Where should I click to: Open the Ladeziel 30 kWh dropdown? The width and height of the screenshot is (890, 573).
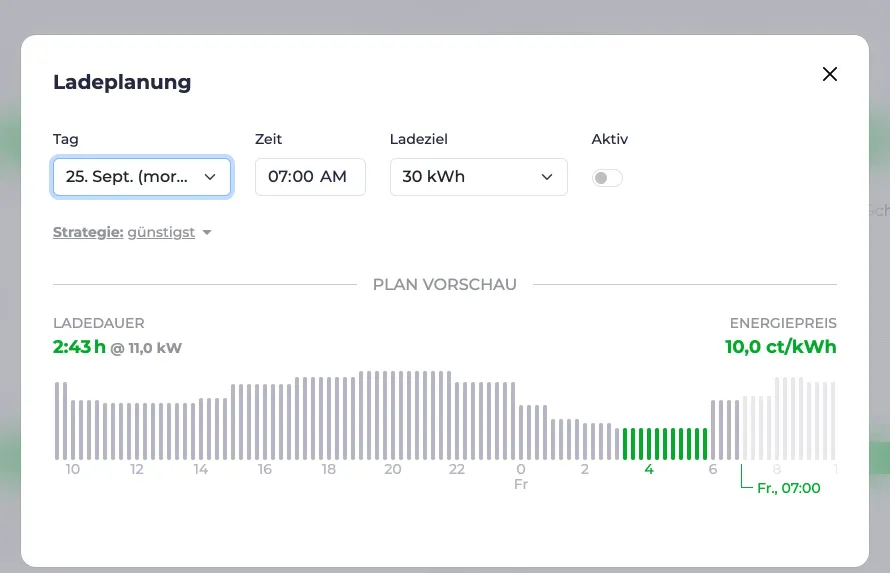(x=478, y=177)
